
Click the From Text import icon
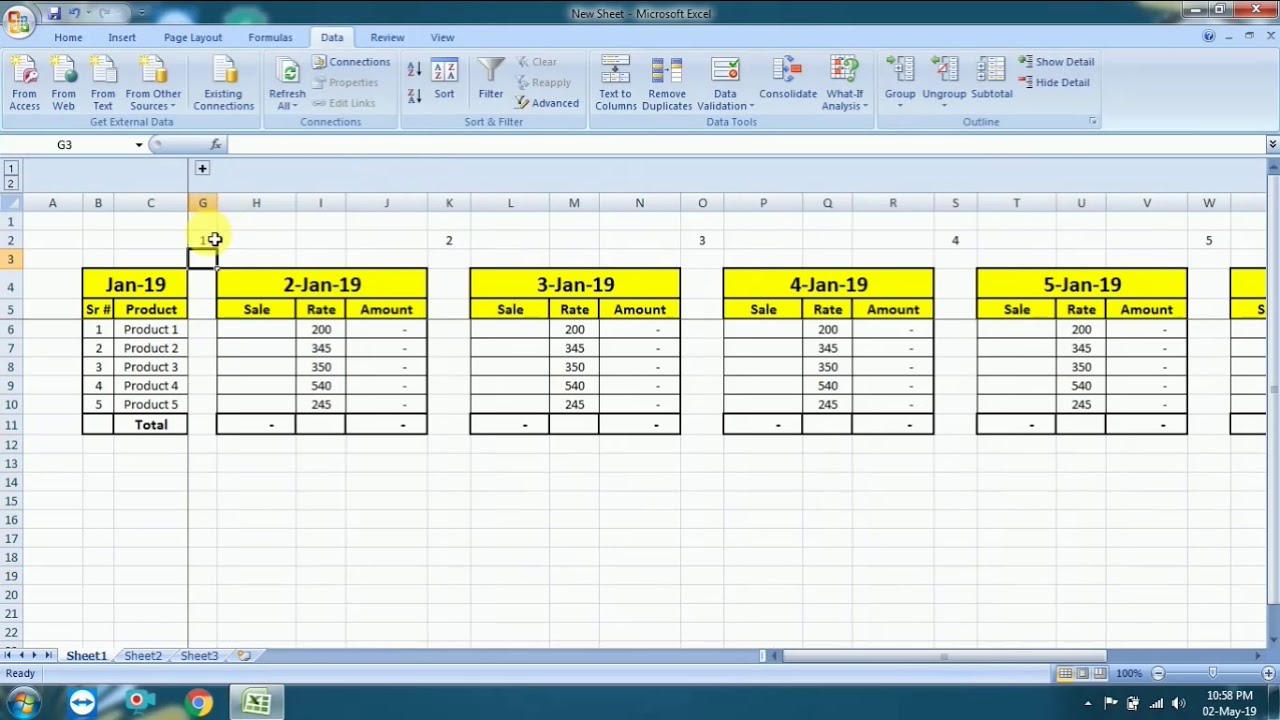tap(102, 84)
